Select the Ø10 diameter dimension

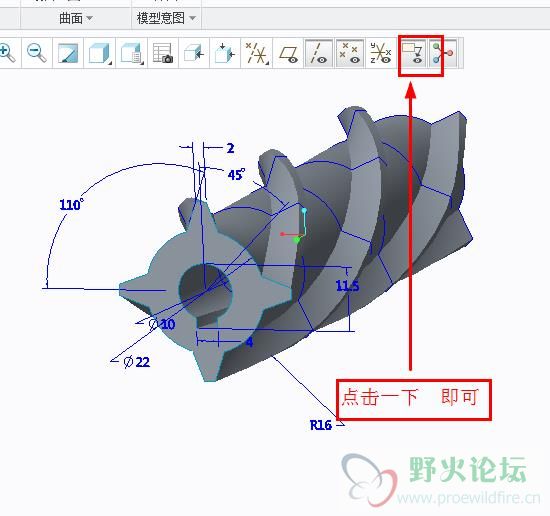[x=162, y=324]
